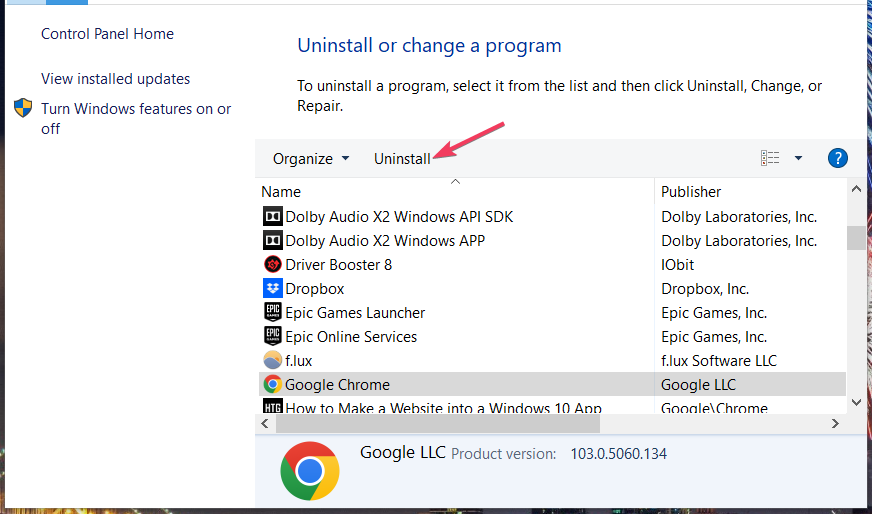Click the horizontal scrollbar left arrow
Image resolution: width=872 pixels, height=514 pixels.
tap(265, 423)
